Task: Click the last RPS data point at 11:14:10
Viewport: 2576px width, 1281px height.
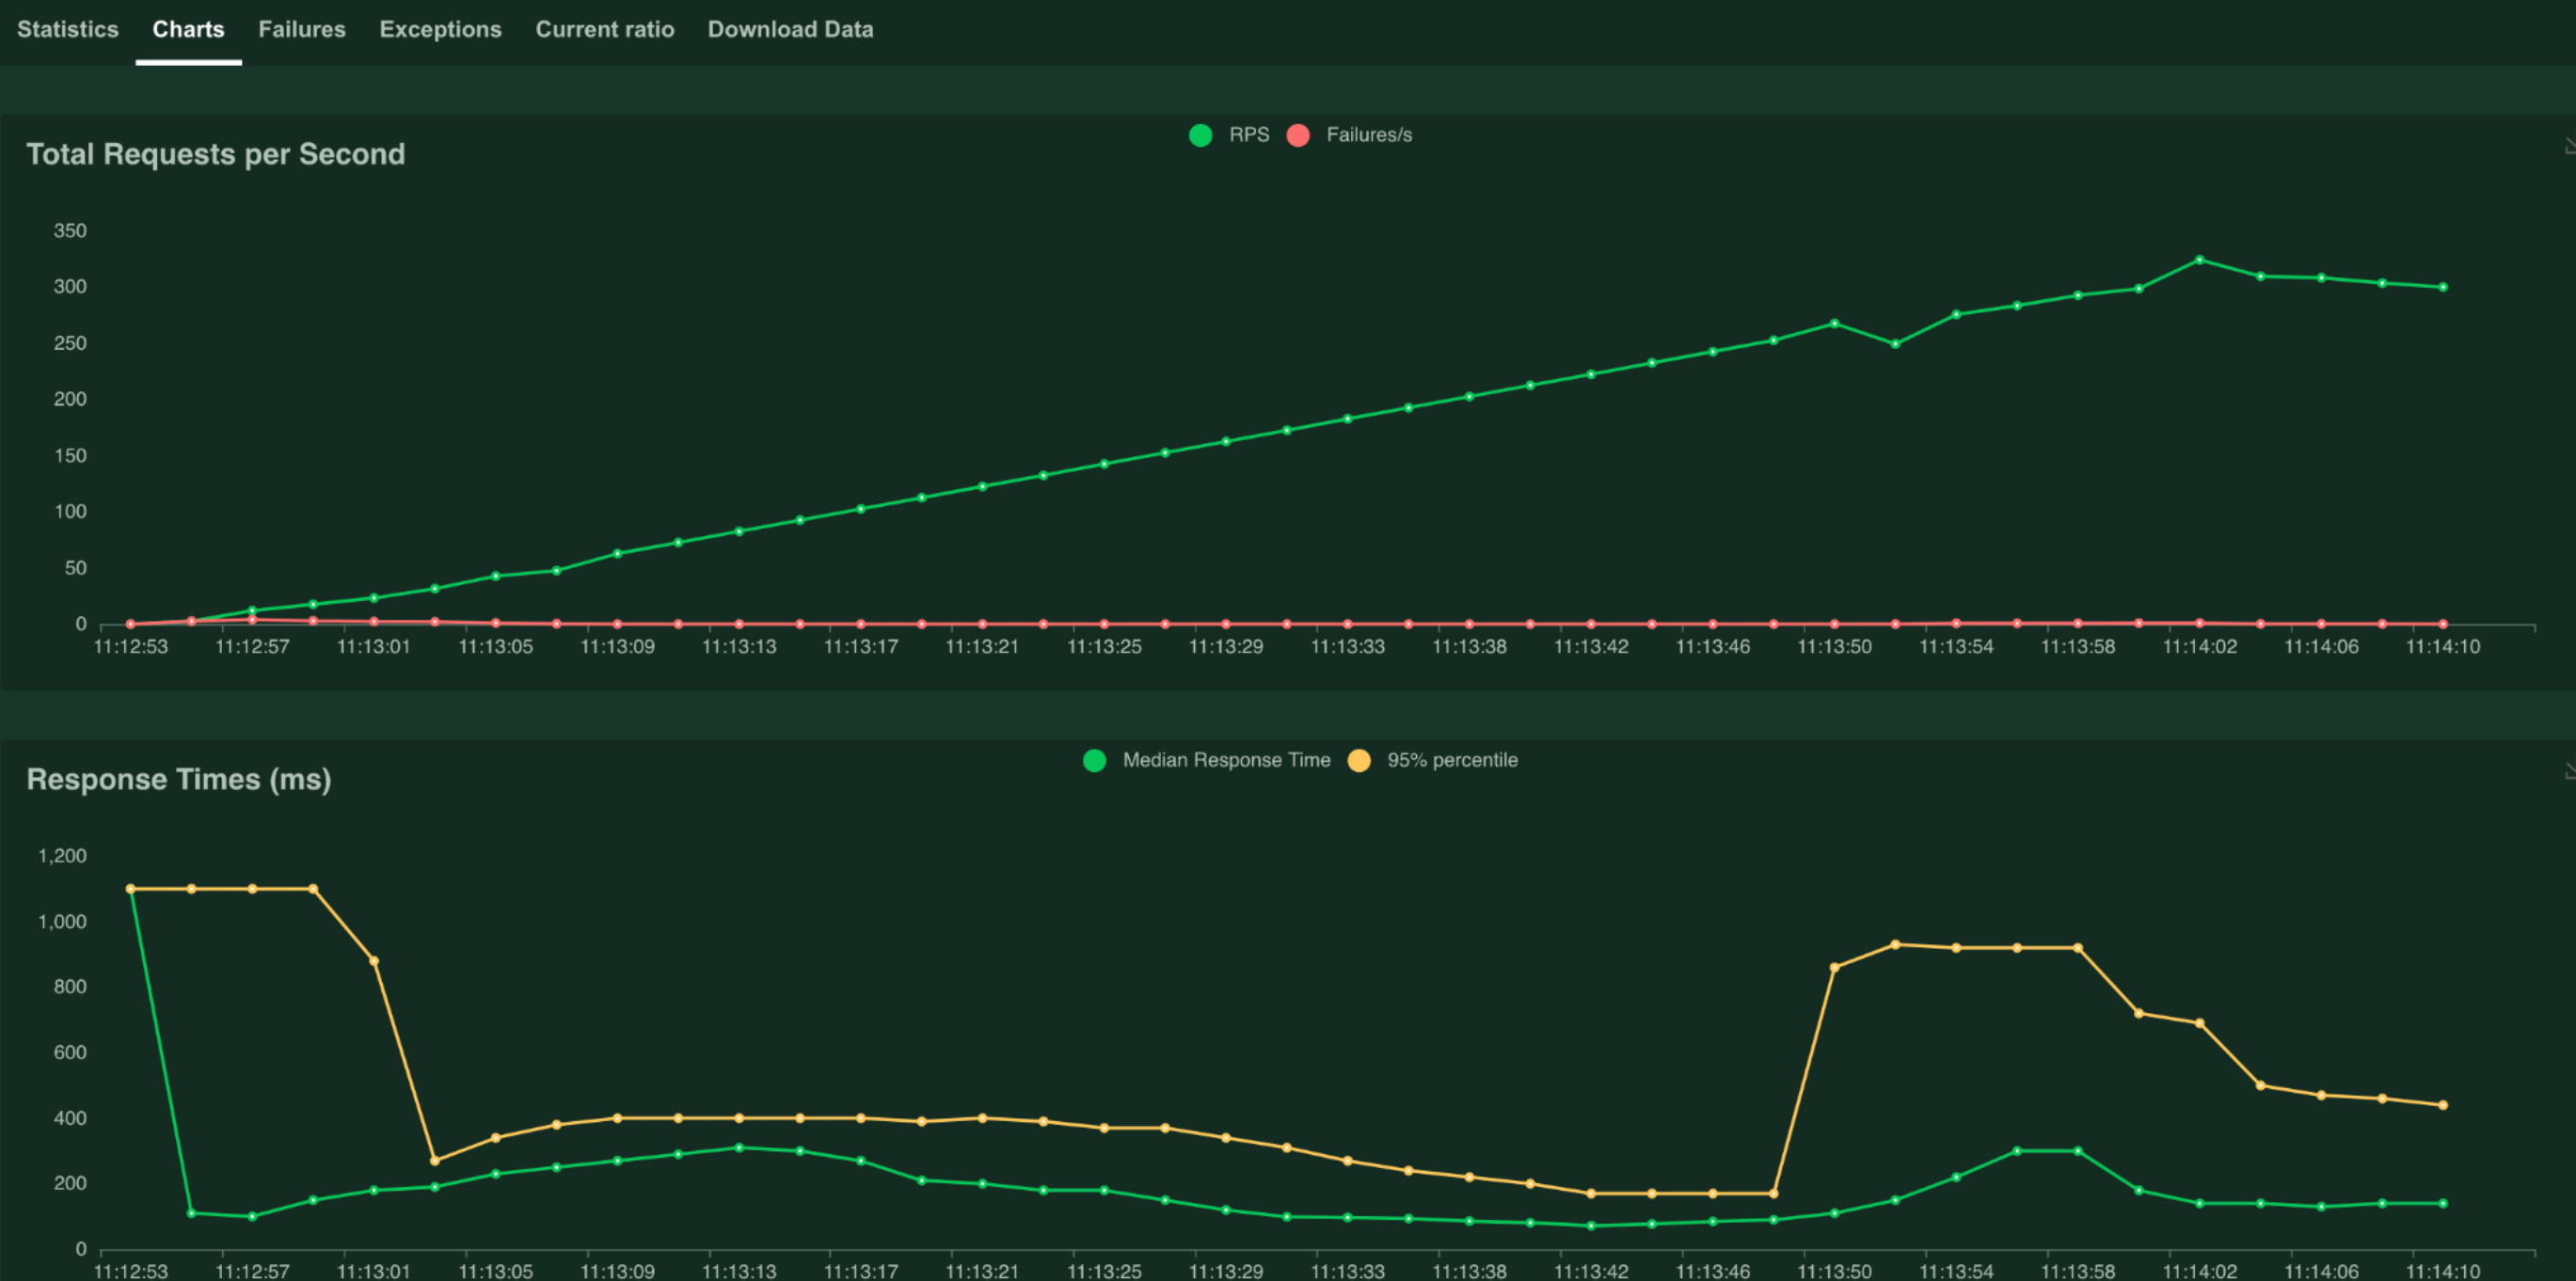Action: click(x=2443, y=287)
